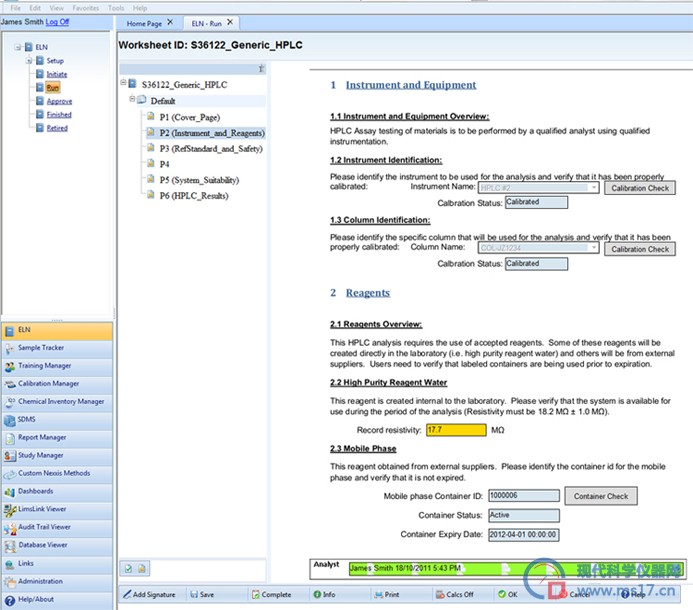Click the Log Off link
The width and height of the screenshot is (693, 610).
[x=57, y=22]
